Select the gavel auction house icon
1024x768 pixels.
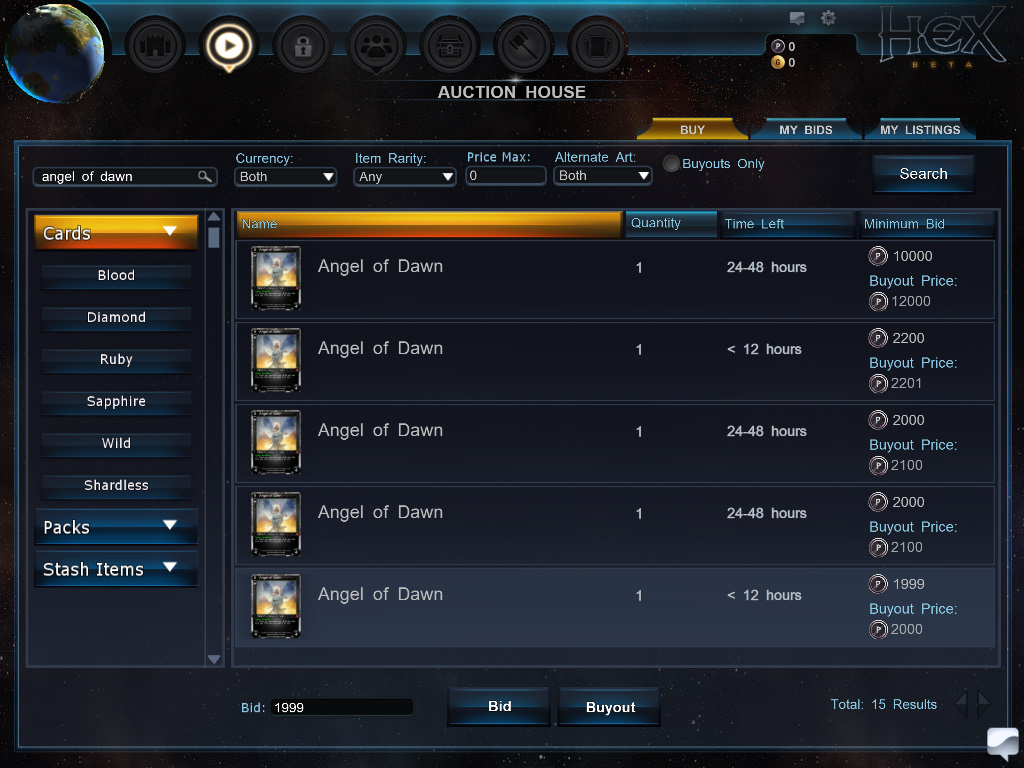click(524, 46)
